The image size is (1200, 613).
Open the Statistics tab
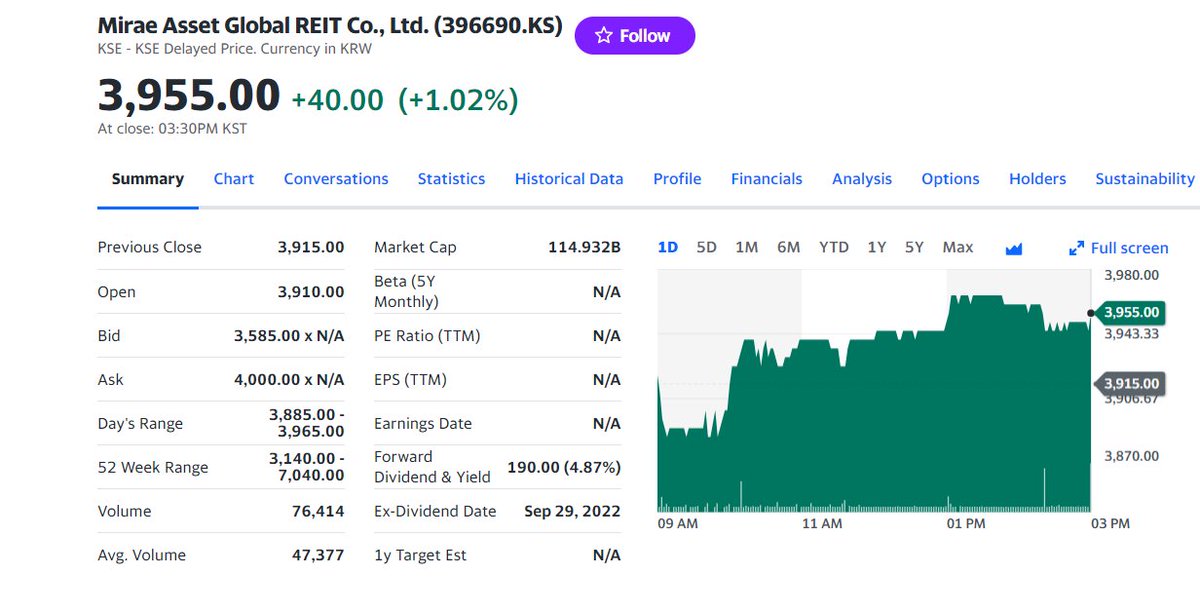pyautogui.click(x=451, y=179)
